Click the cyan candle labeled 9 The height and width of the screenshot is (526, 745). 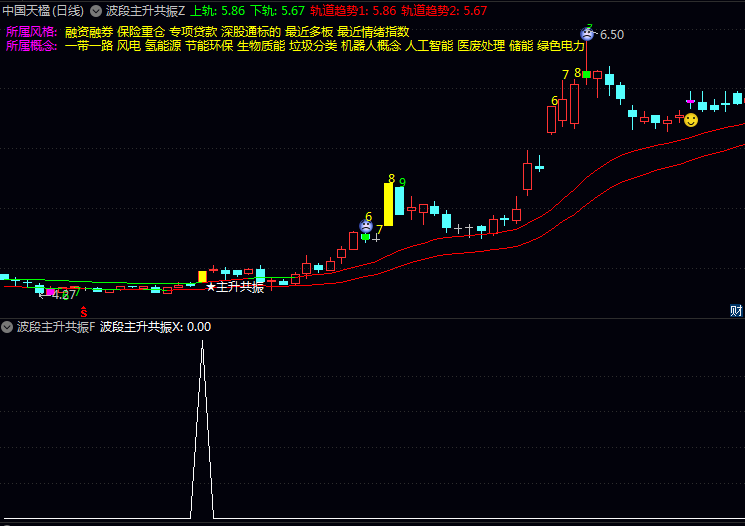click(x=400, y=201)
